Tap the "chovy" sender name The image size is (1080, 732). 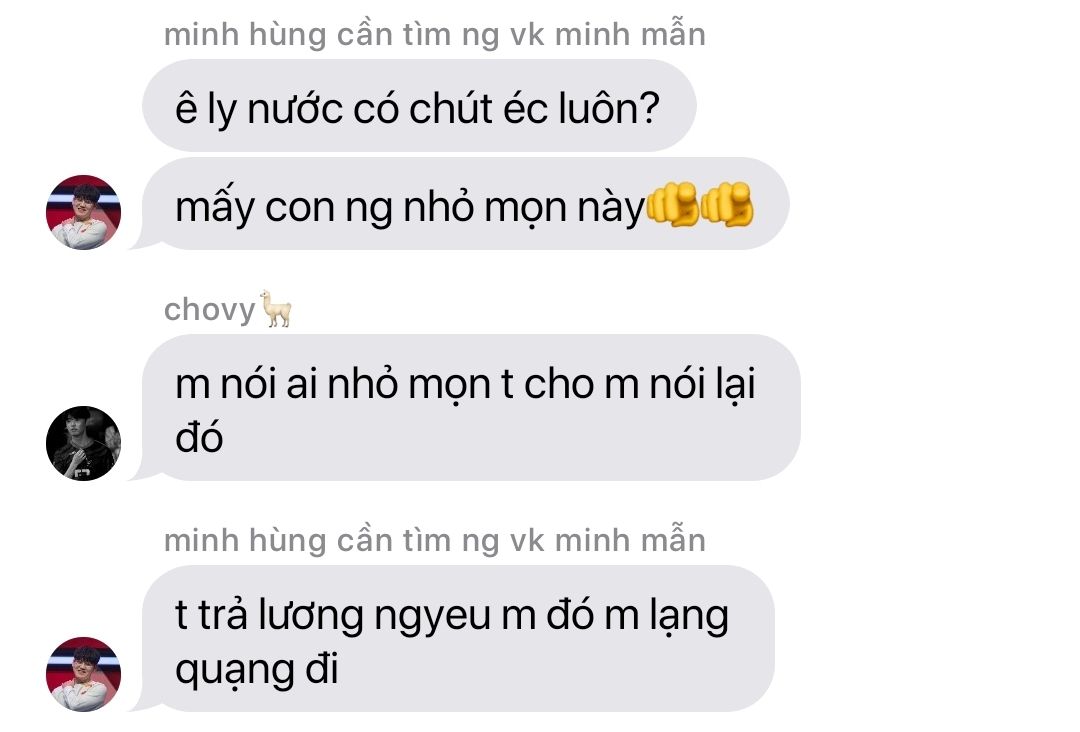click(x=209, y=310)
